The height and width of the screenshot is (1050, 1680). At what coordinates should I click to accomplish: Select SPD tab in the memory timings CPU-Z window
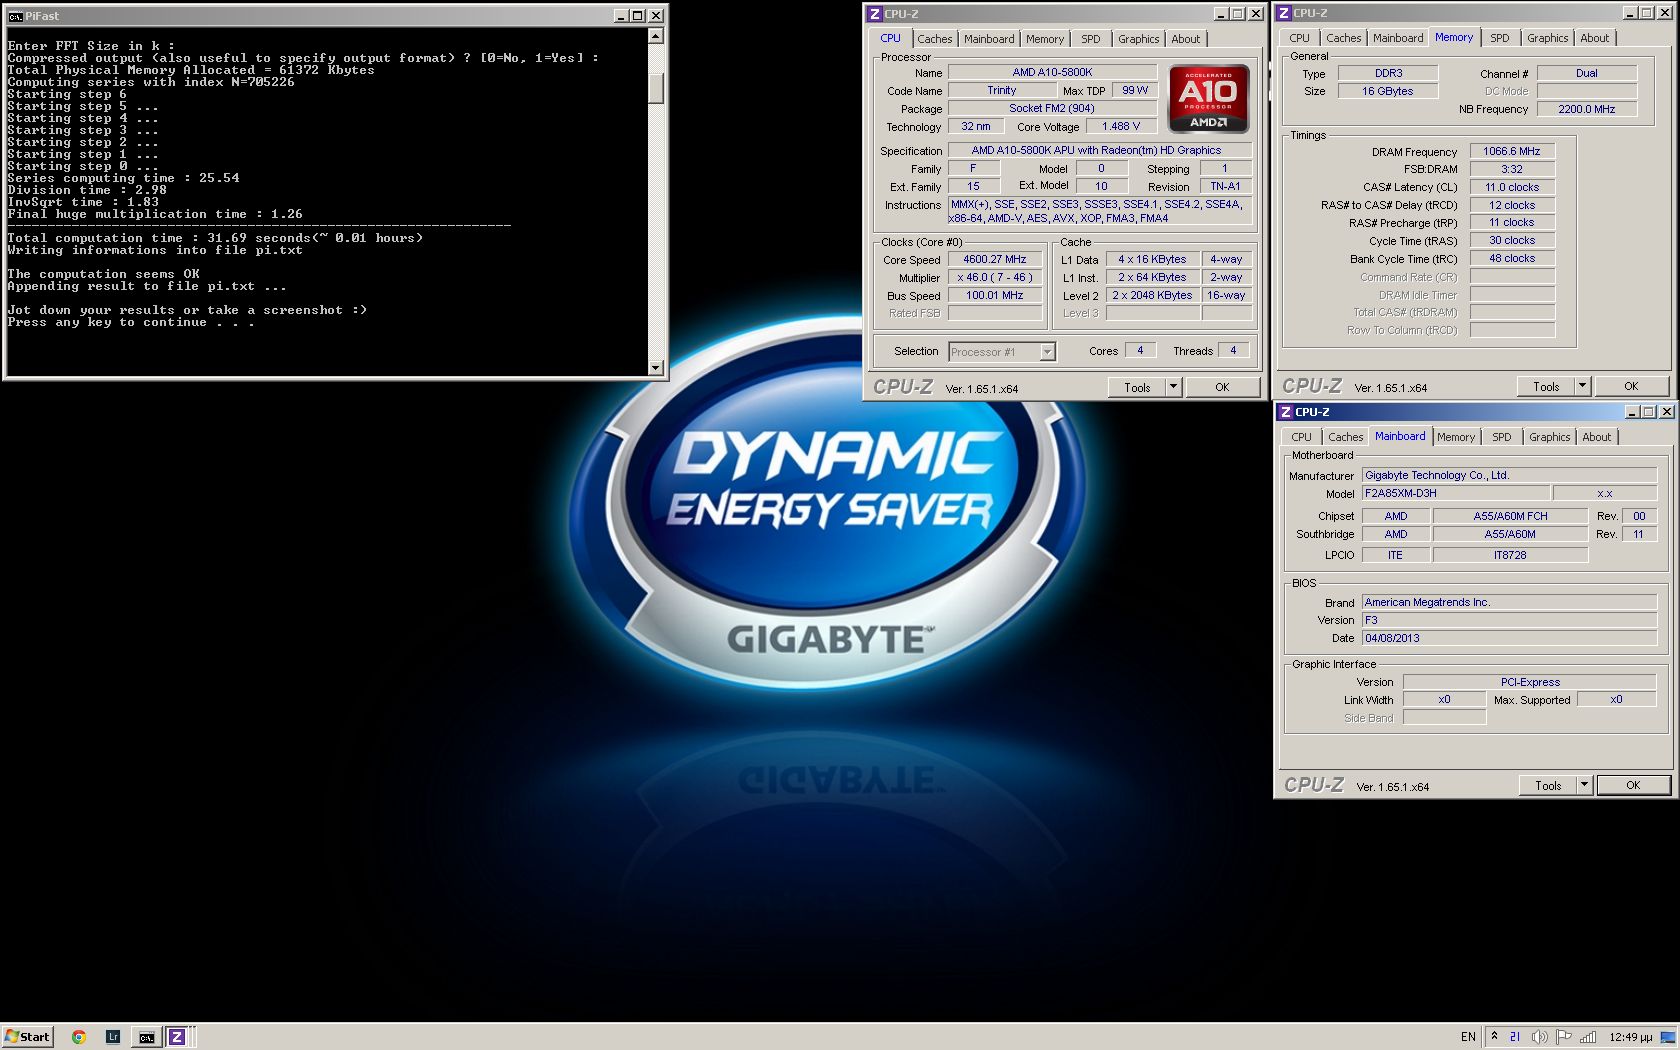pos(1500,38)
